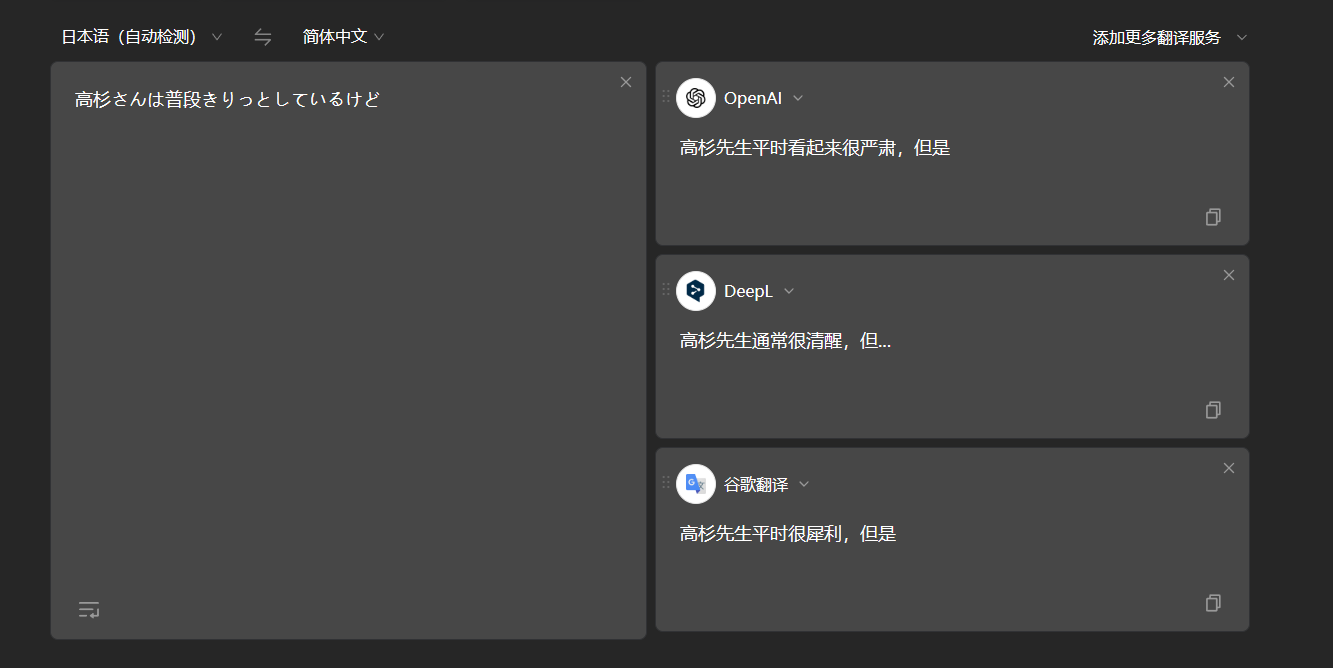The height and width of the screenshot is (668, 1333).
Task: Click the Google Translate logo icon
Action: pyautogui.click(x=696, y=484)
